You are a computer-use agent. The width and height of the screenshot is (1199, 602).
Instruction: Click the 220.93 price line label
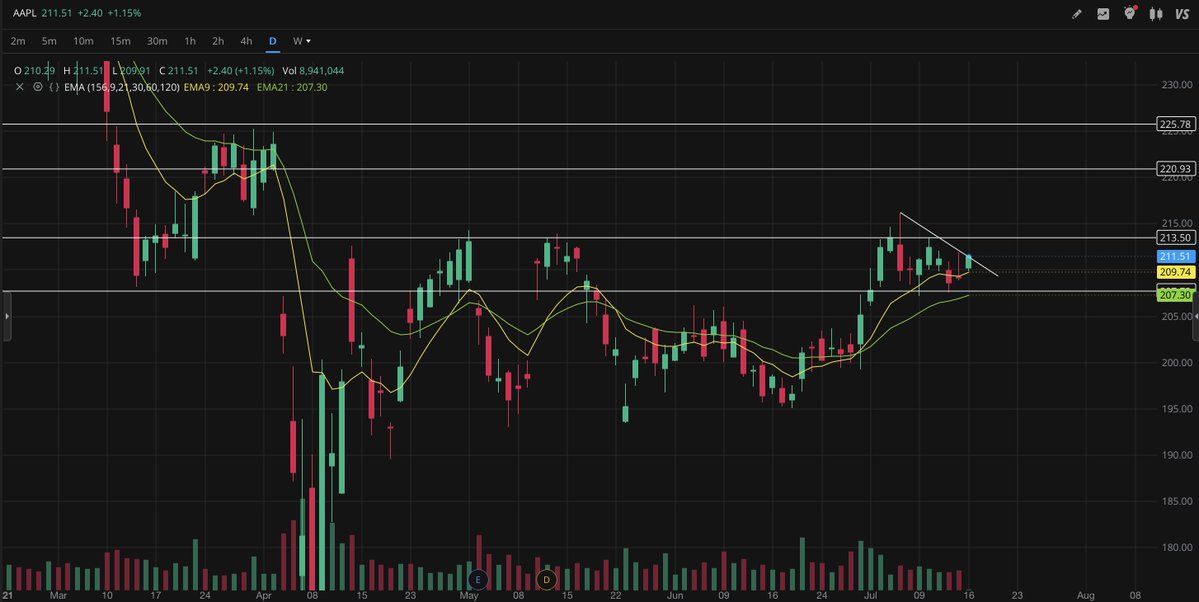point(1175,169)
